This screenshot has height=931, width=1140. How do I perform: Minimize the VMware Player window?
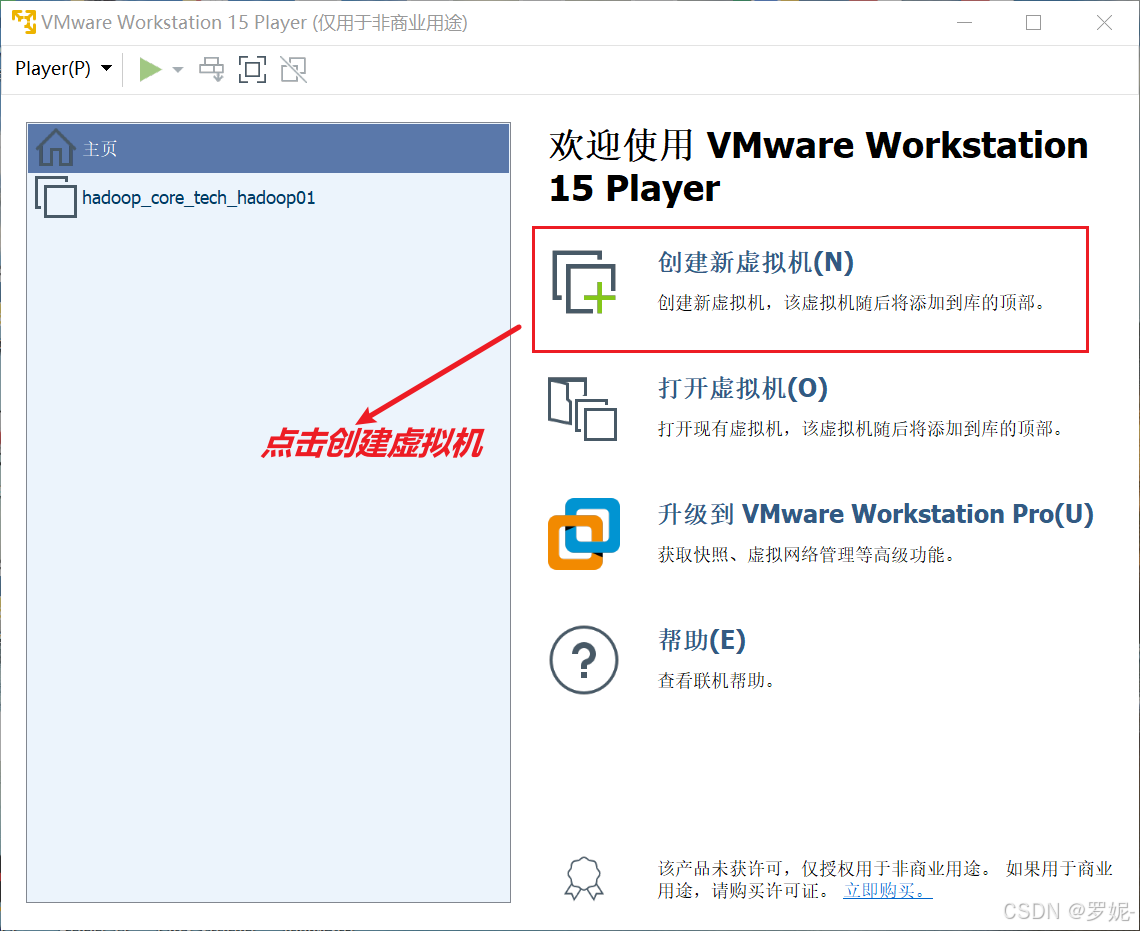click(965, 23)
